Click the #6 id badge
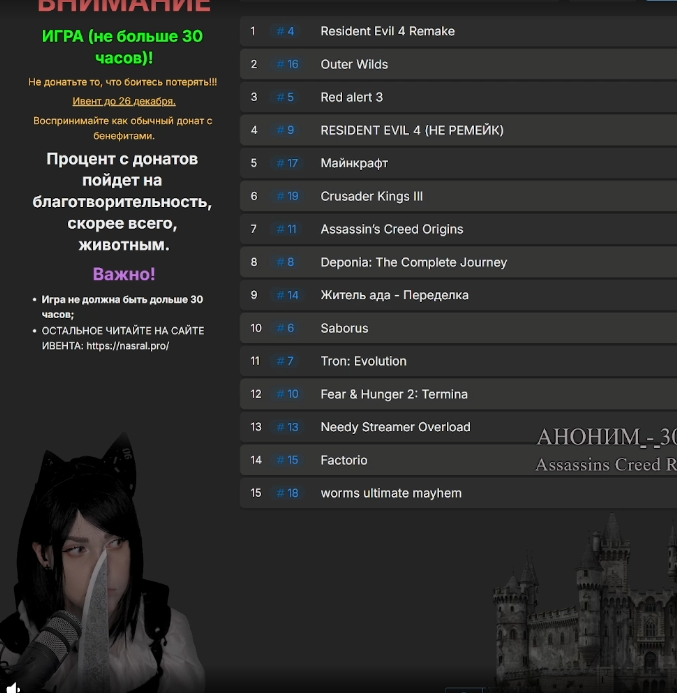 point(285,328)
